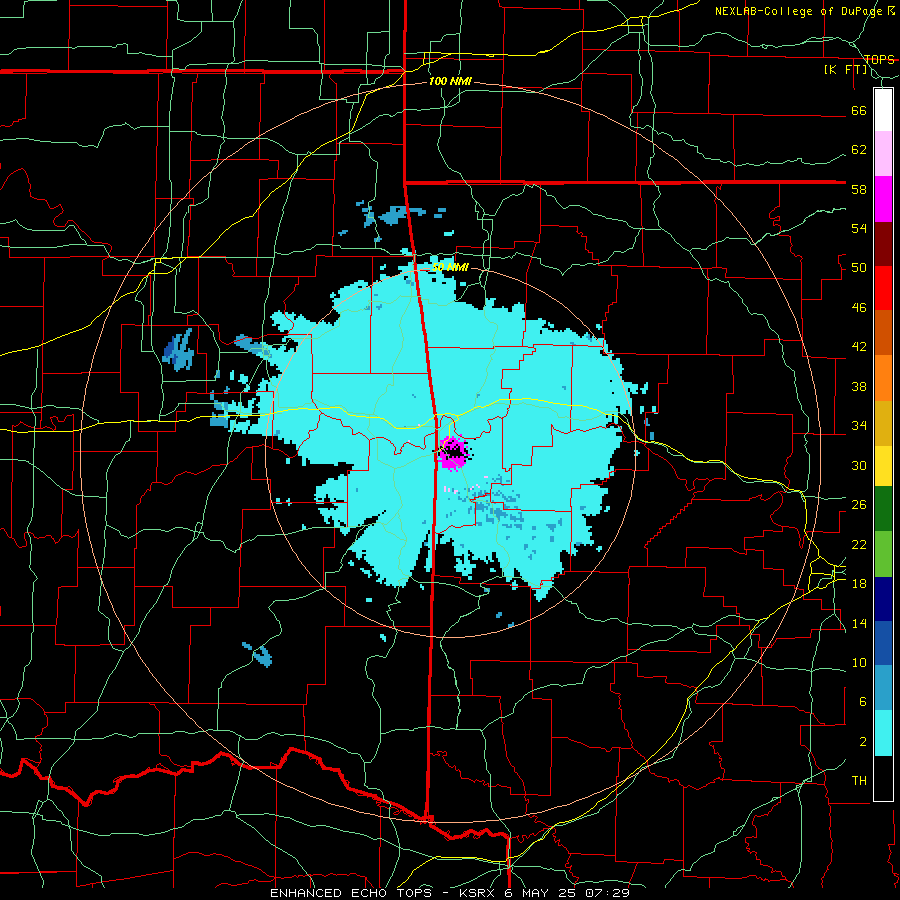Click the 66 scale value
This screenshot has width=900, height=900.
[859, 110]
